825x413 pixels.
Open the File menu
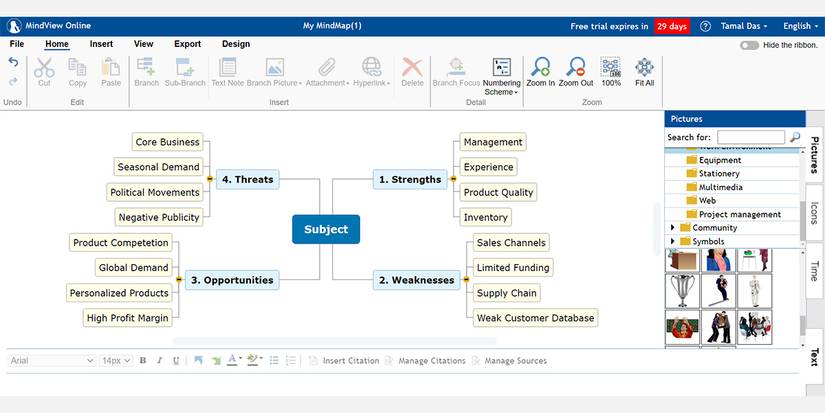coord(17,44)
